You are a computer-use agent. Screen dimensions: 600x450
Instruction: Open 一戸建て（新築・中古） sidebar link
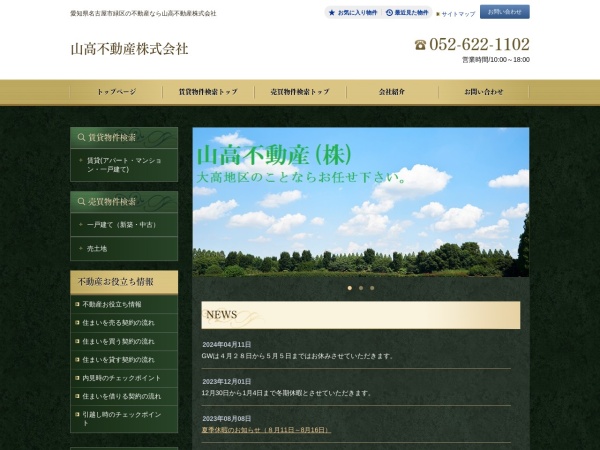click(x=124, y=225)
